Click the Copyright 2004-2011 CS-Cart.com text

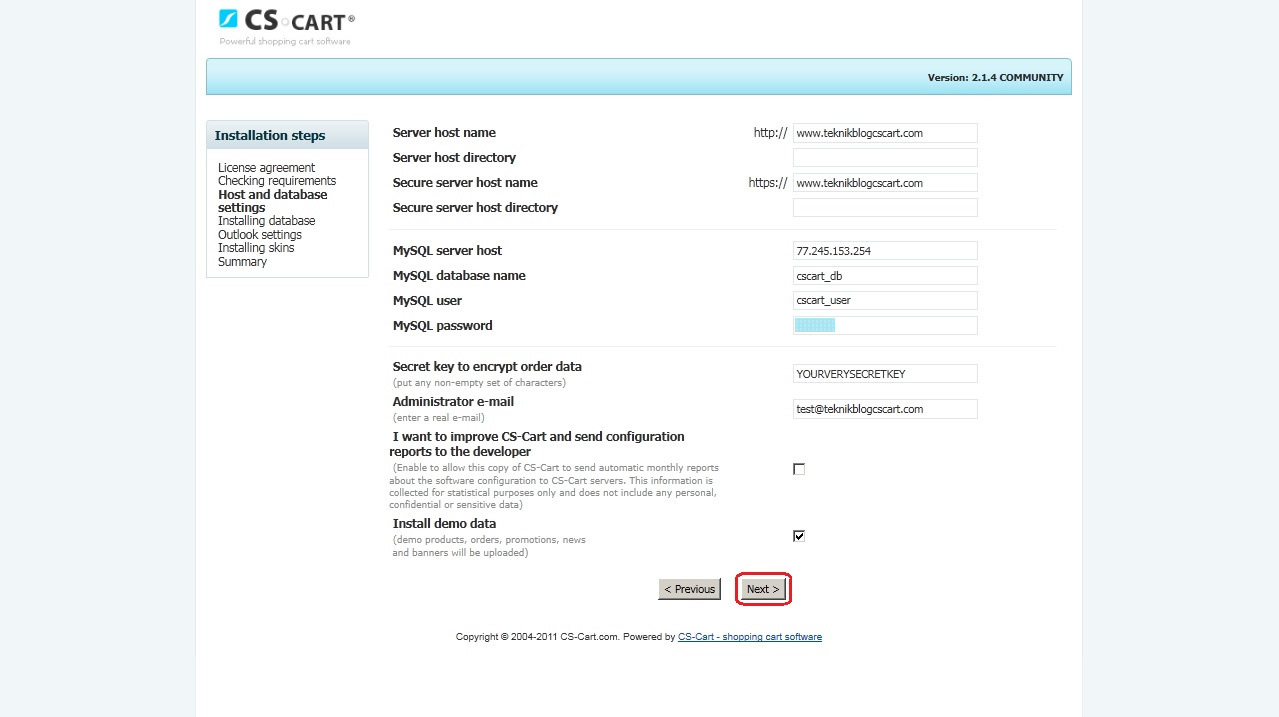[x=538, y=637]
